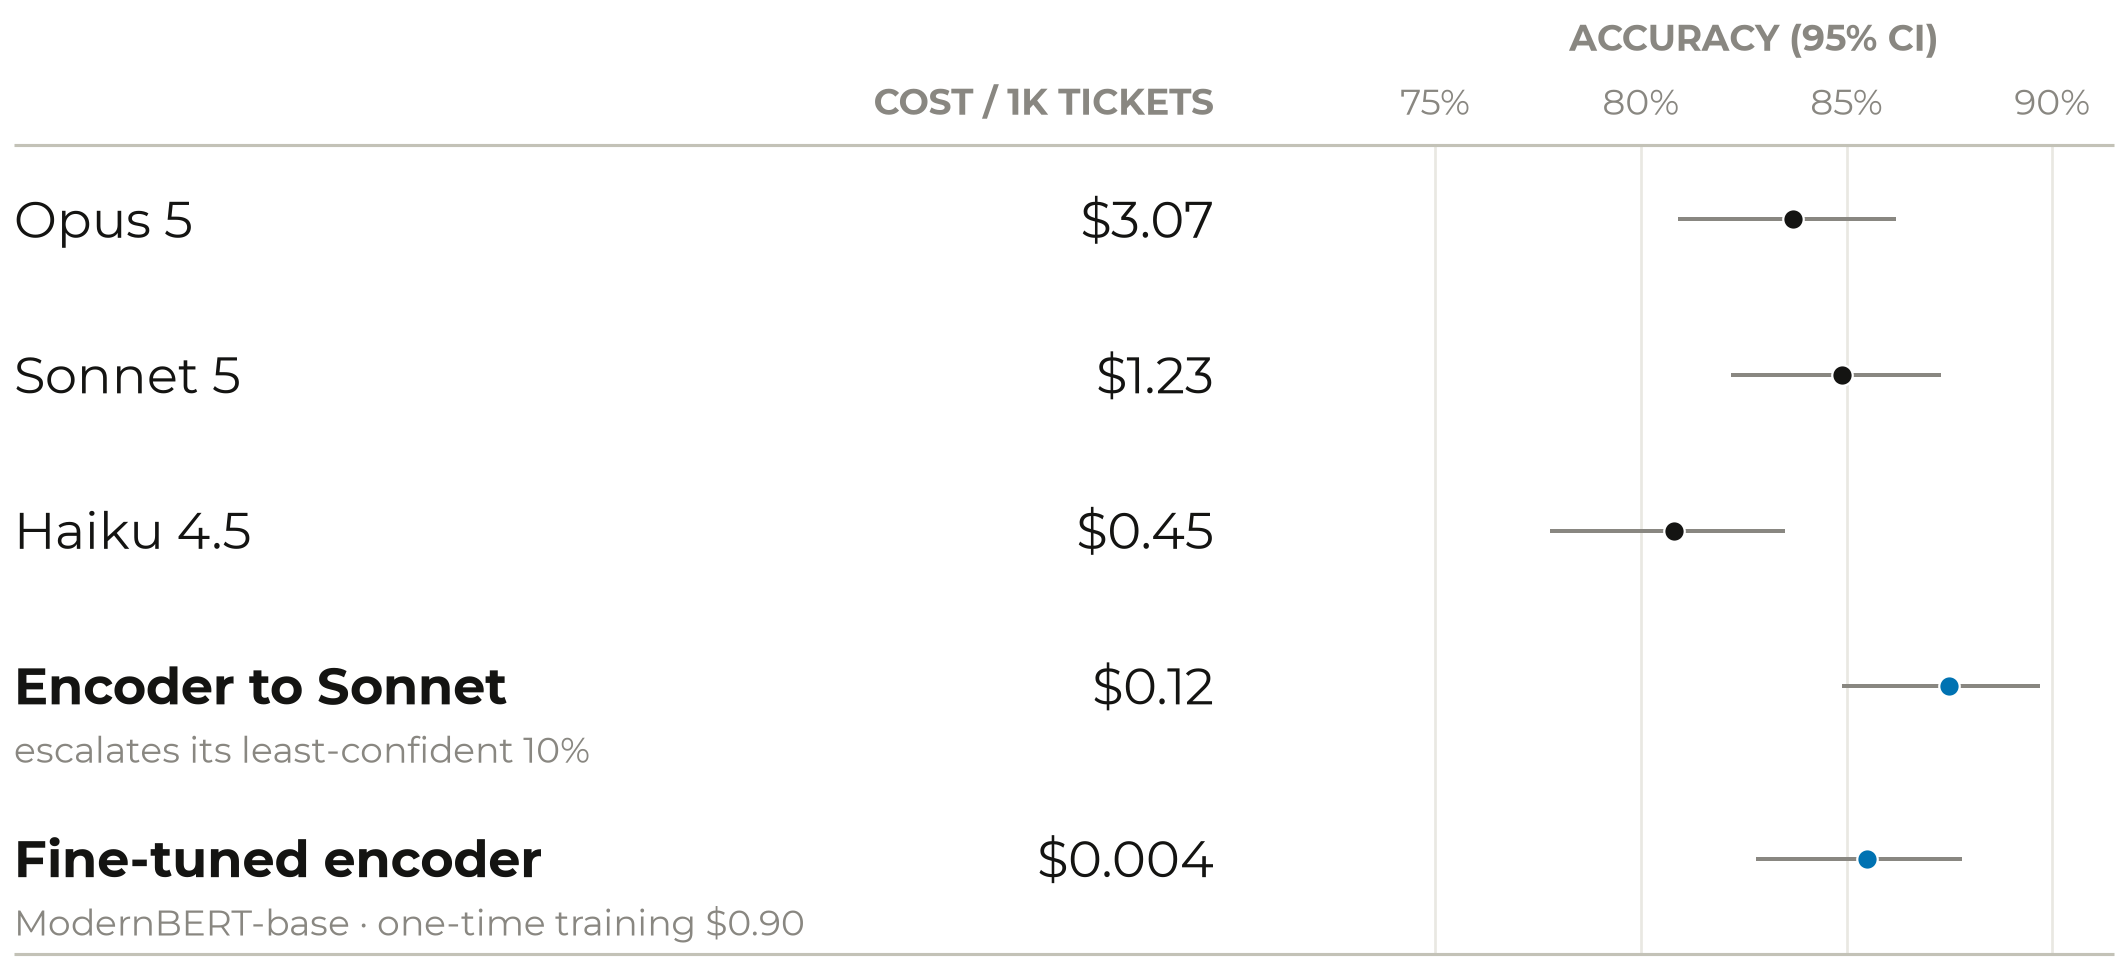Screen dimensions: 2121x972
Task: Click the $0.004 cost value
Action: [x=1125, y=860]
